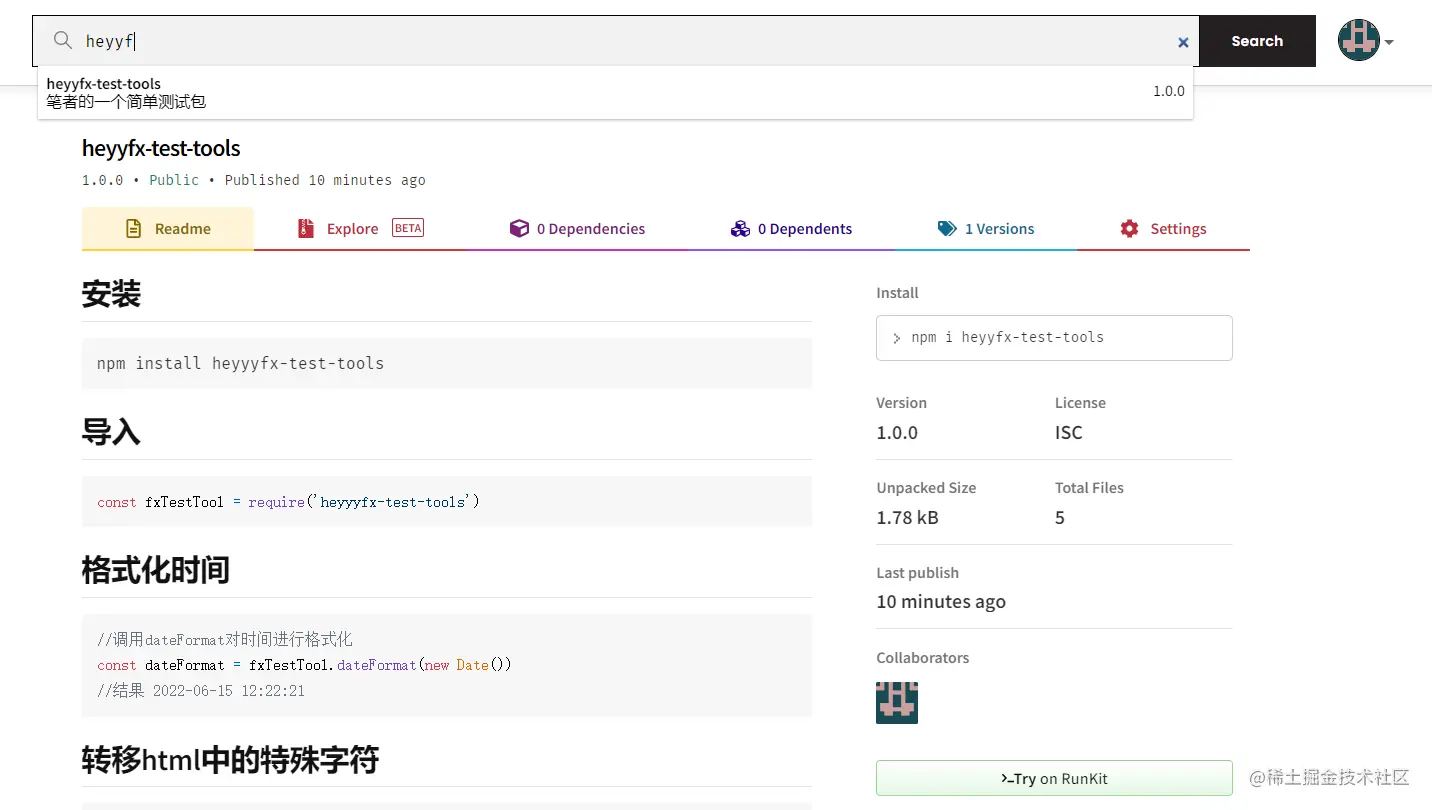Click the Public label under the title
This screenshot has width=1432, height=810.
point(174,180)
